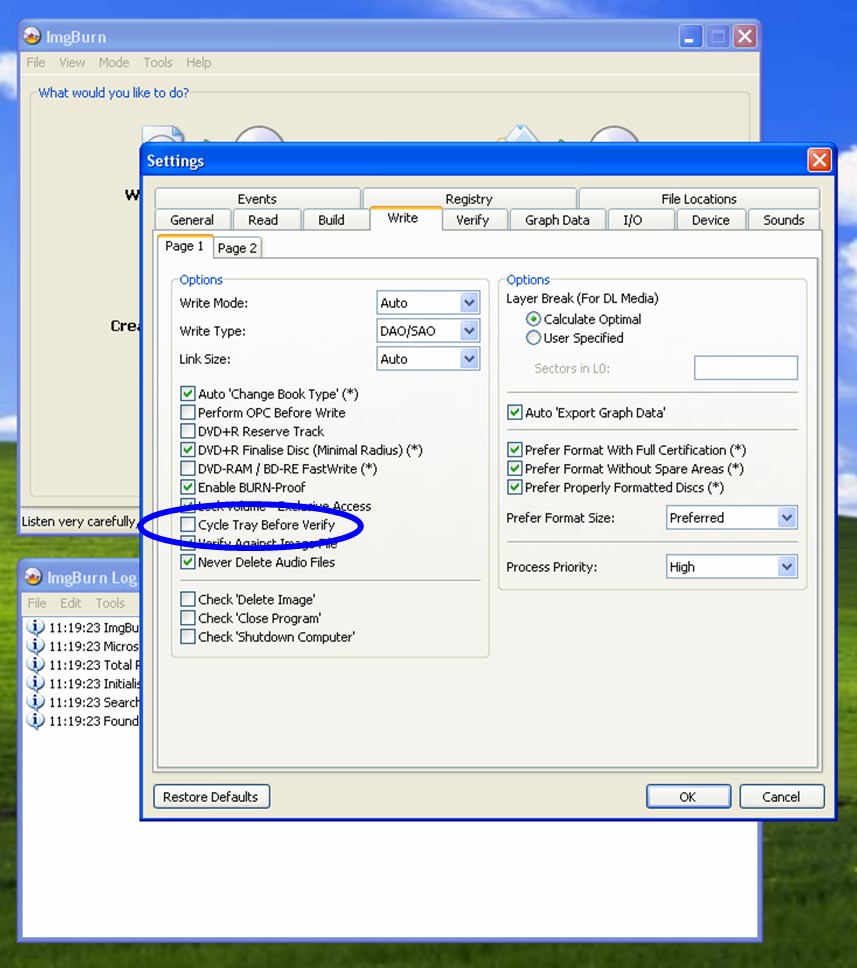This screenshot has height=968, width=857.
Task: Close the Settings dialog with the X button
Action: (x=819, y=161)
